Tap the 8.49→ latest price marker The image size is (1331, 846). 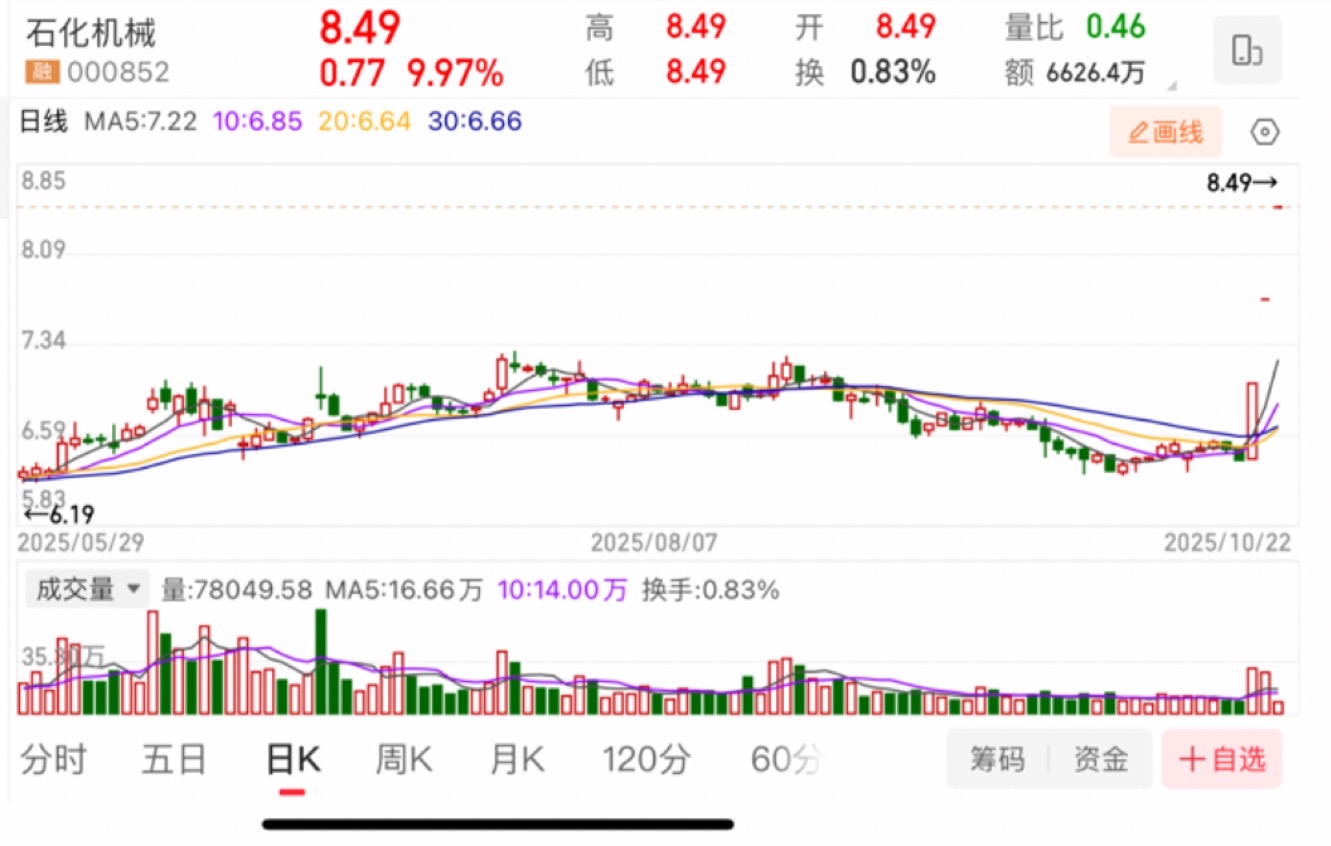coord(1242,183)
